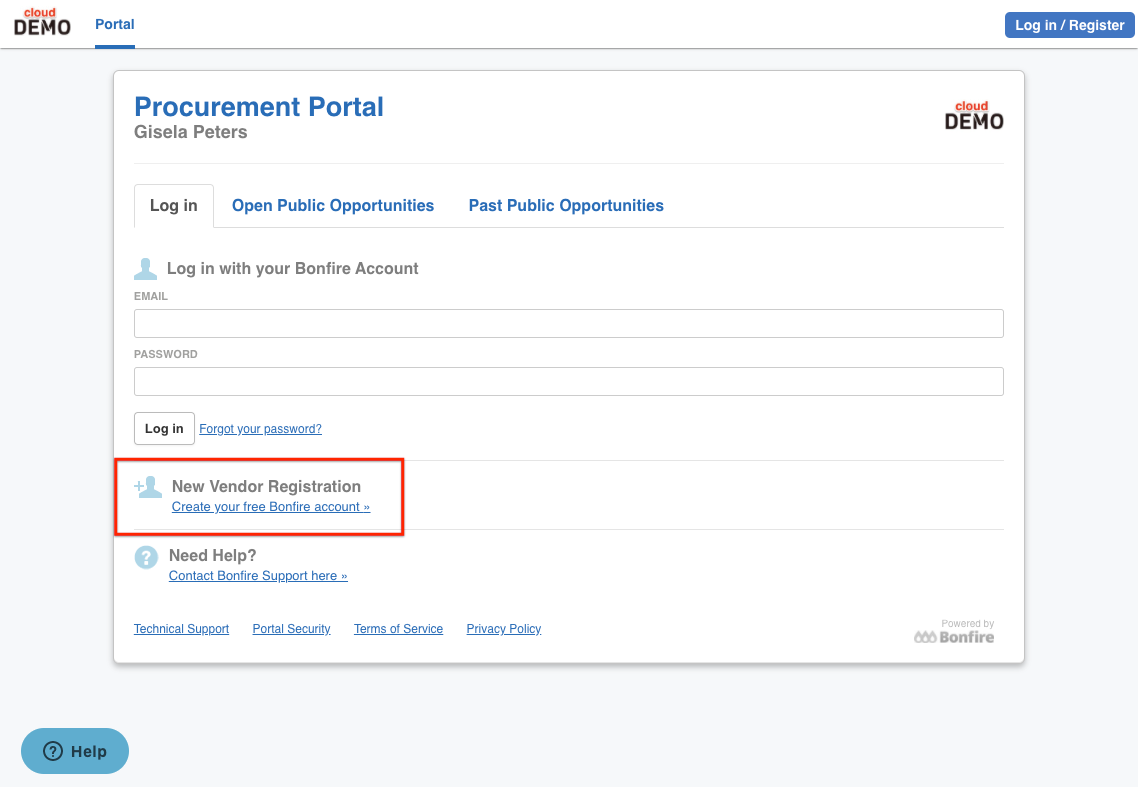
Task: Click the add-user icon for New Vendor Registration
Action: click(x=149, y=487)
